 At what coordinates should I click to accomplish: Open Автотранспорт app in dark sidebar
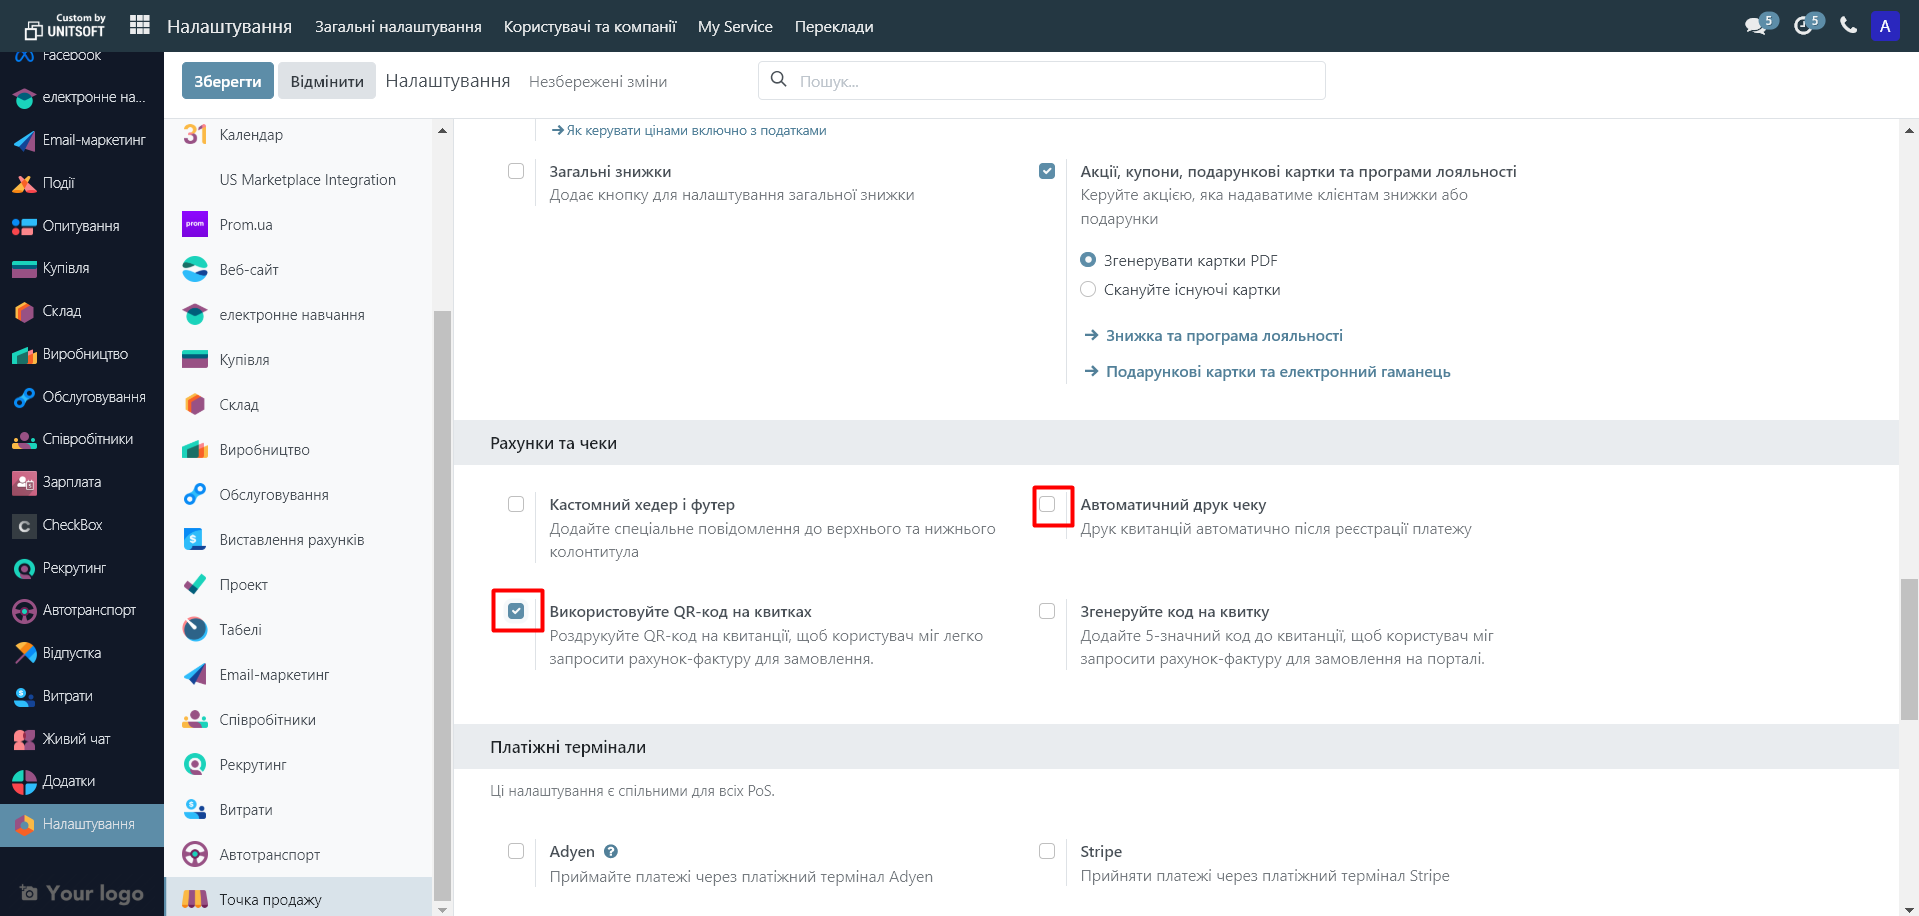coord(82,610)
